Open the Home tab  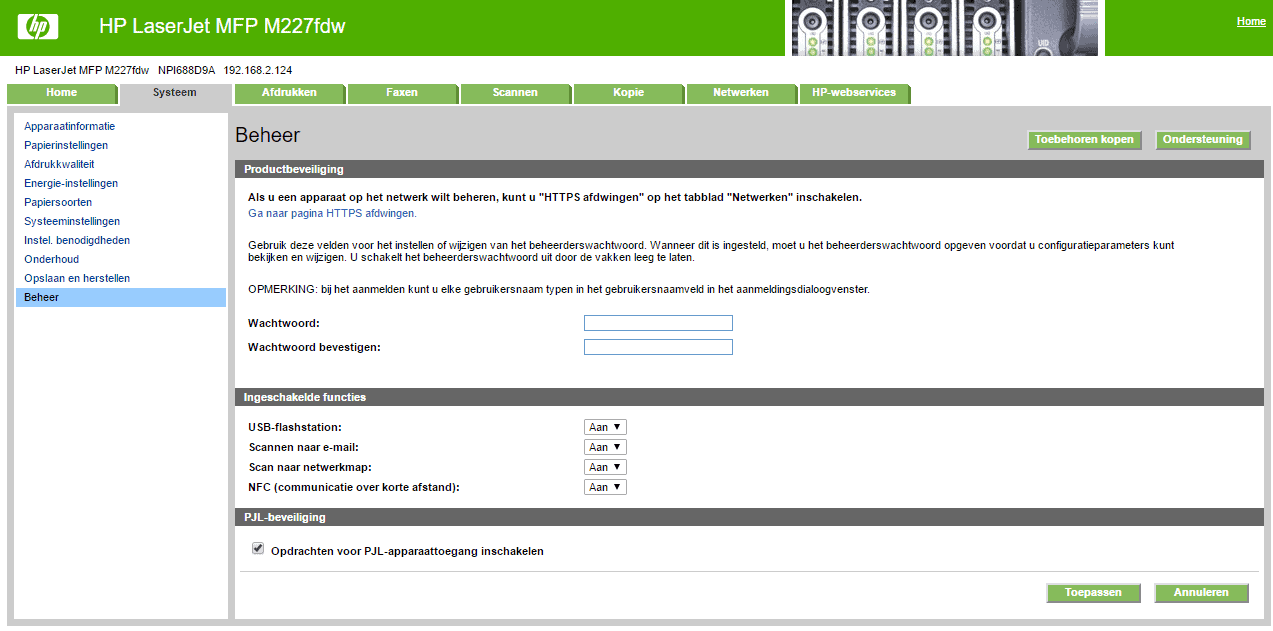coord(61,93)
